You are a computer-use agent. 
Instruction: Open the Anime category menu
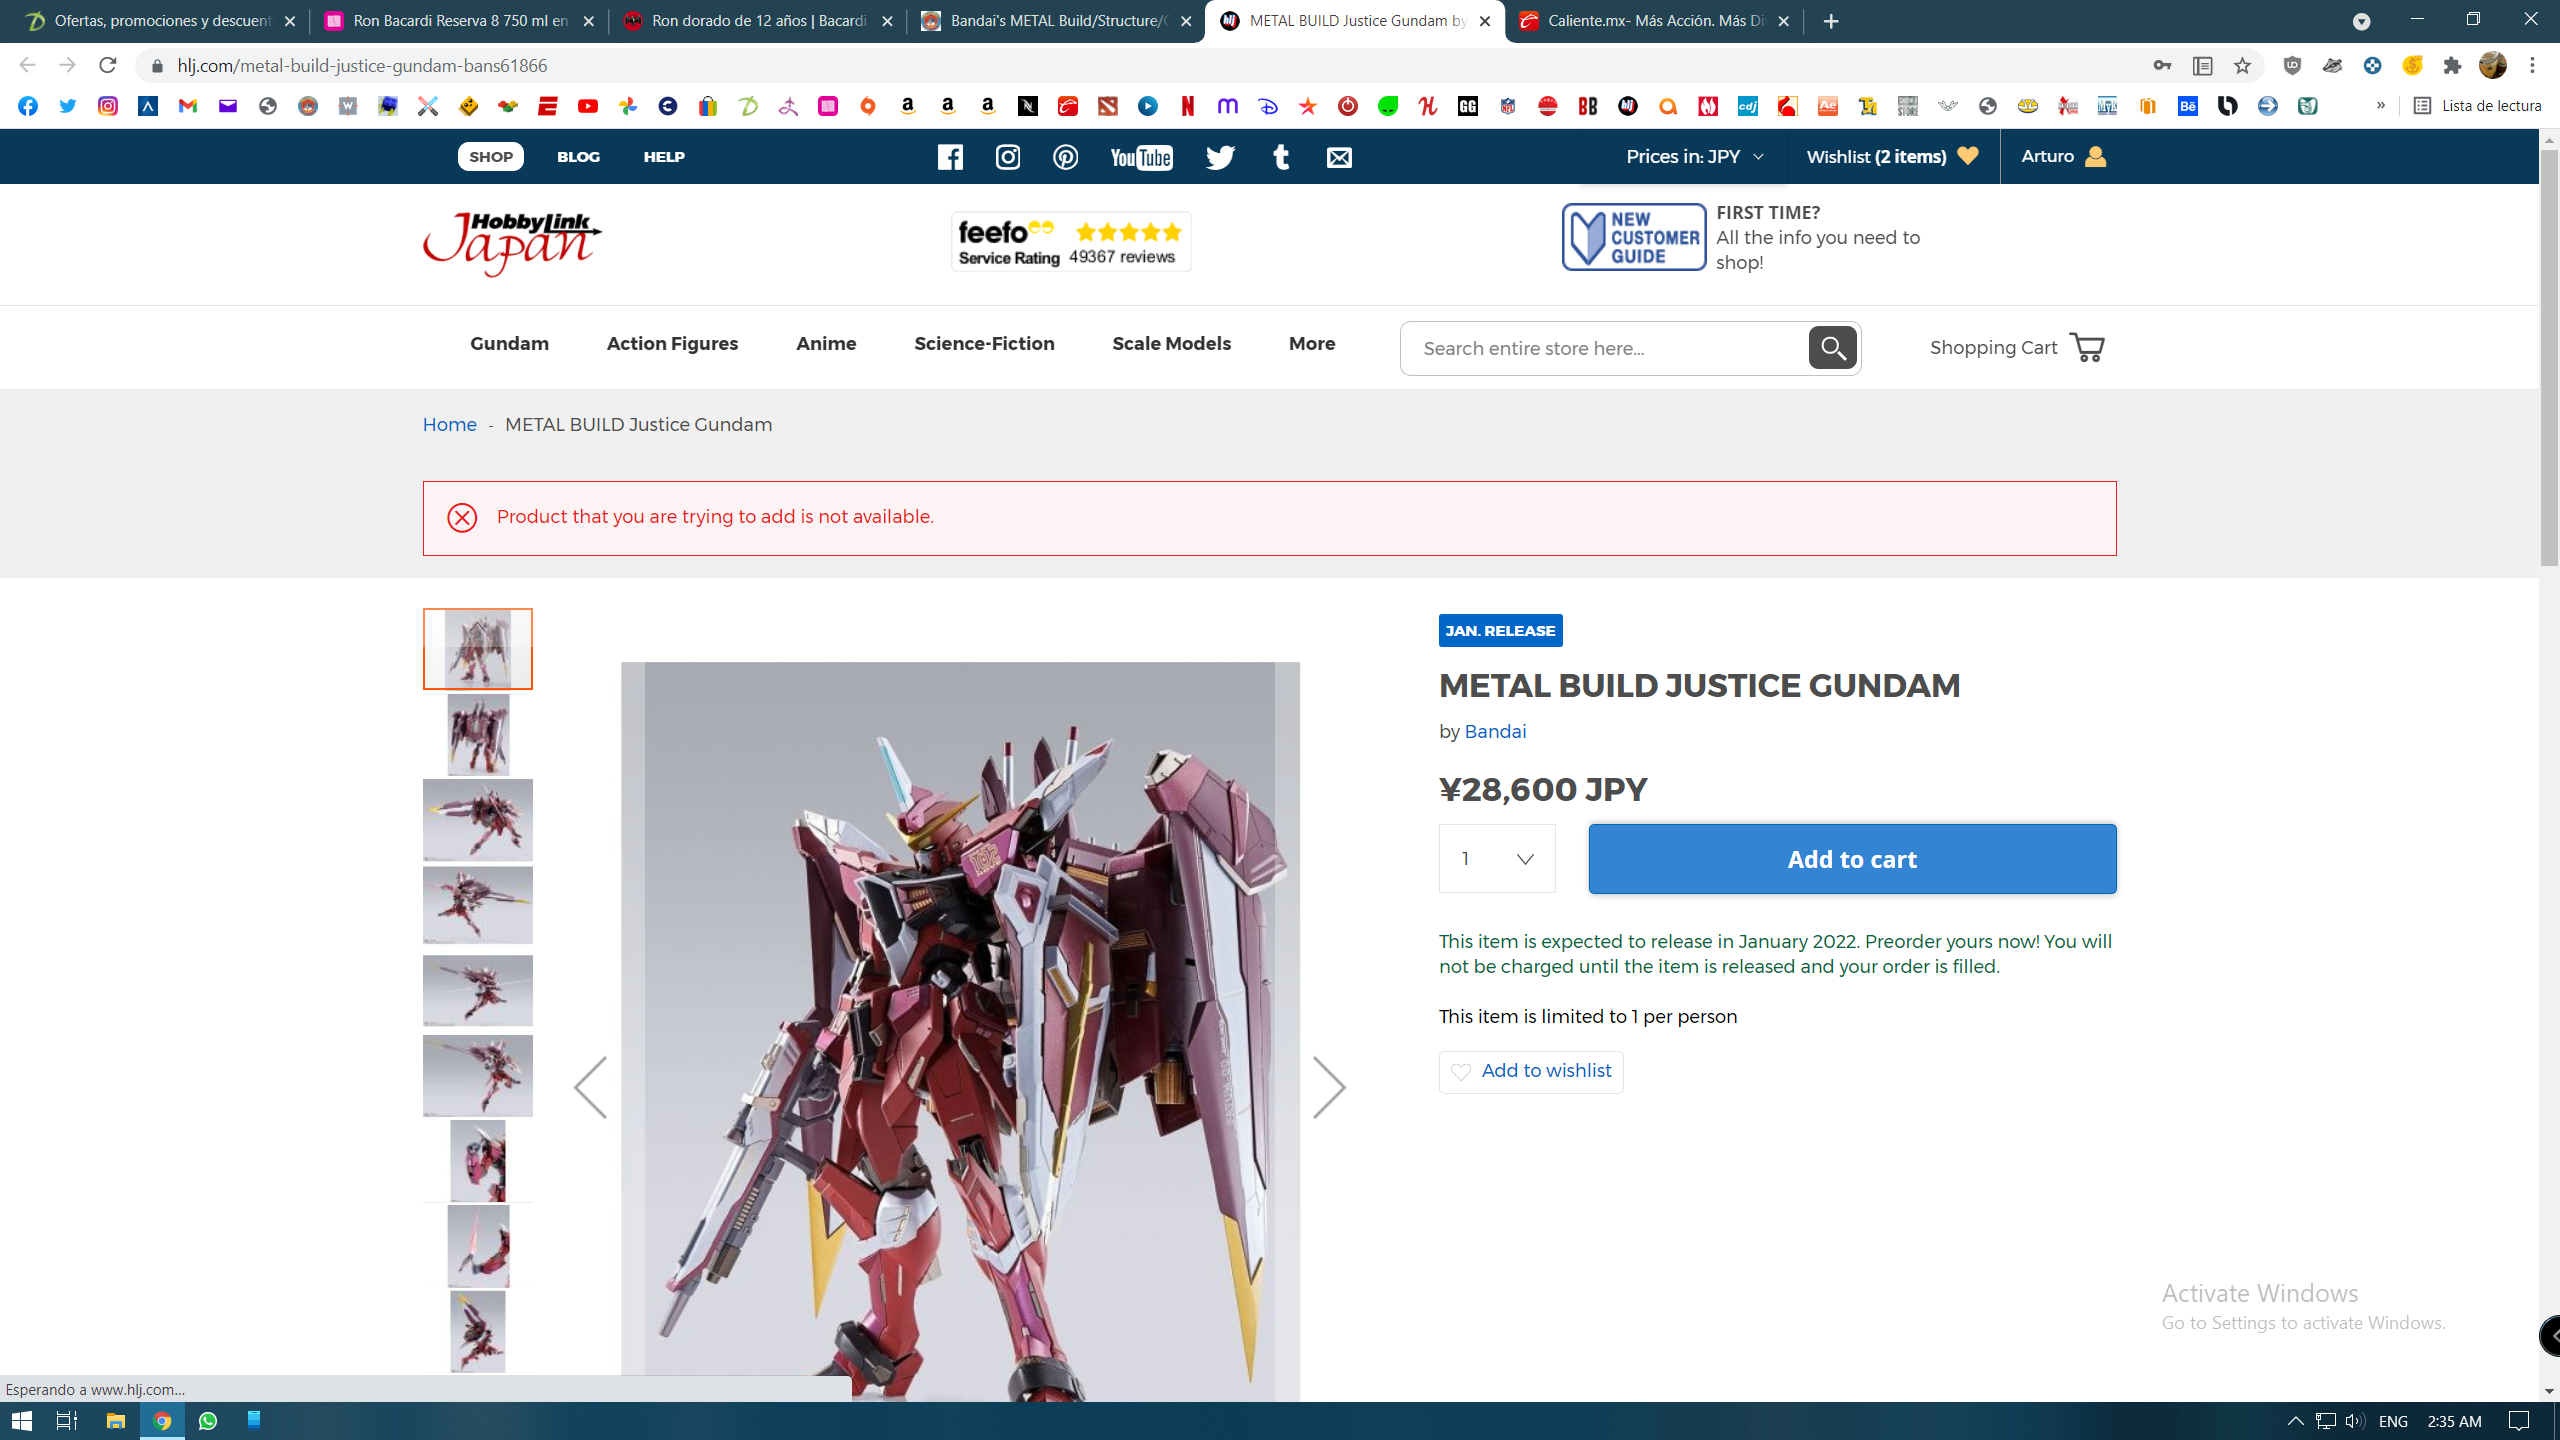(826, 344)
